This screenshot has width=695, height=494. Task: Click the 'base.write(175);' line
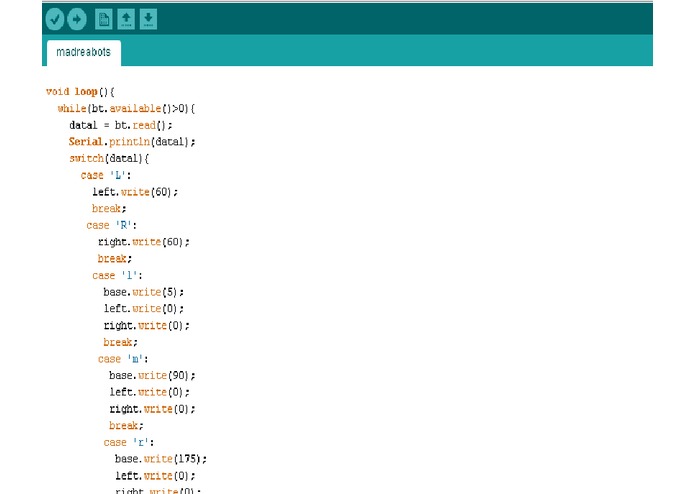click(161, 459)
